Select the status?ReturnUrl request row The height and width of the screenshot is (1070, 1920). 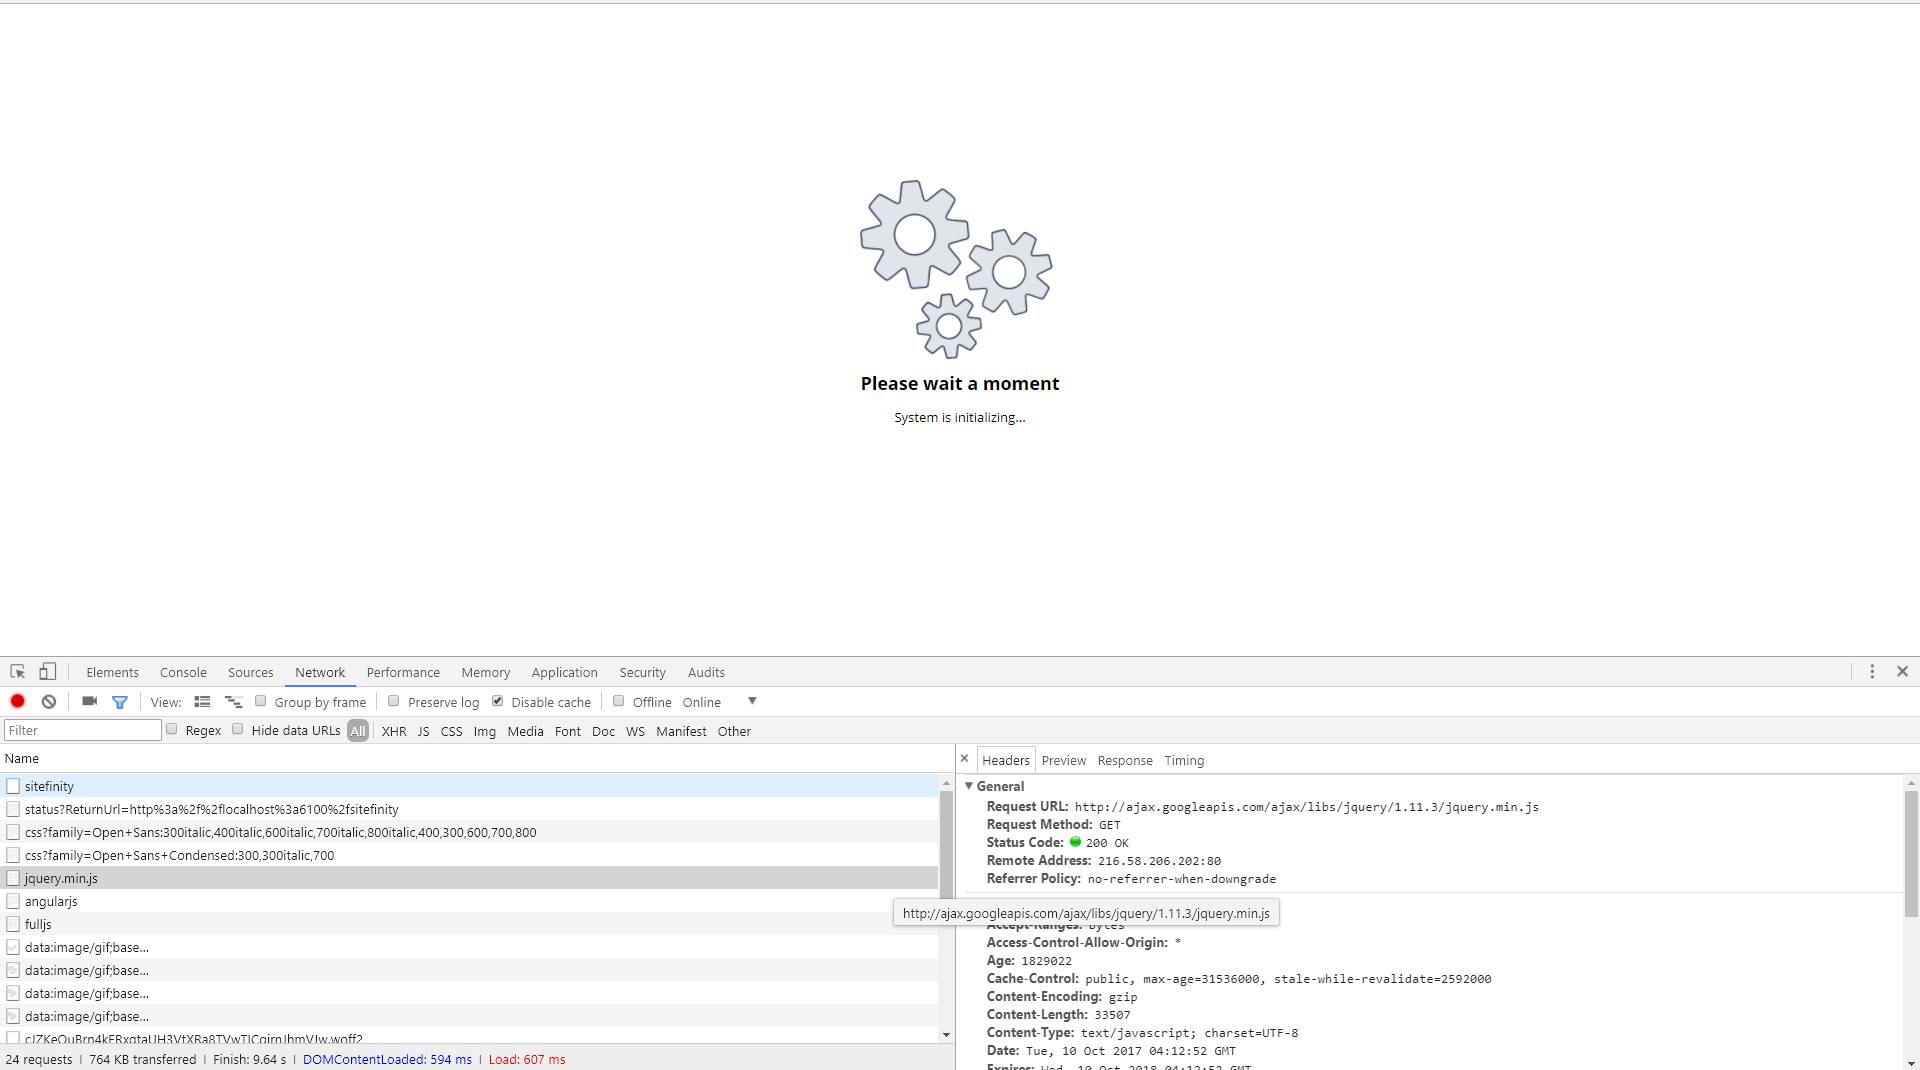click(469, 809)
